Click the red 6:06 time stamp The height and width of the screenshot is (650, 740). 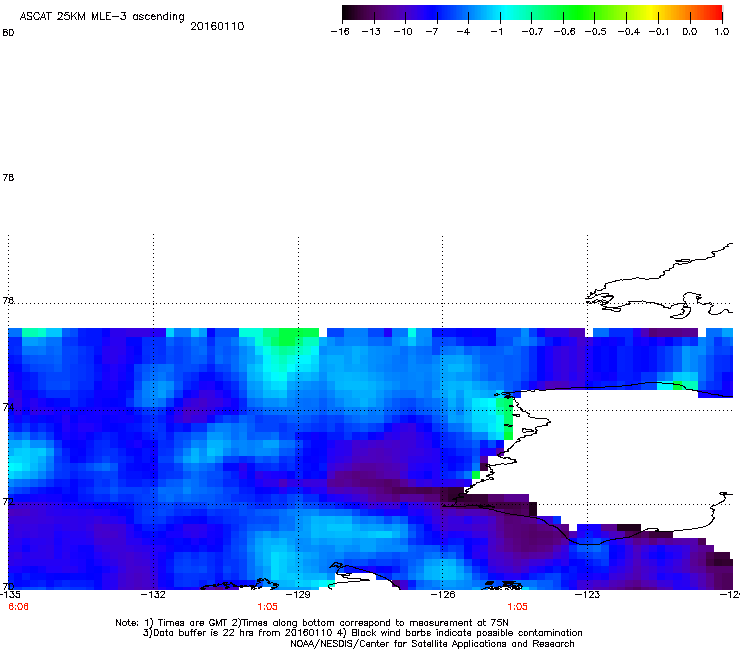tap(18, 607)
